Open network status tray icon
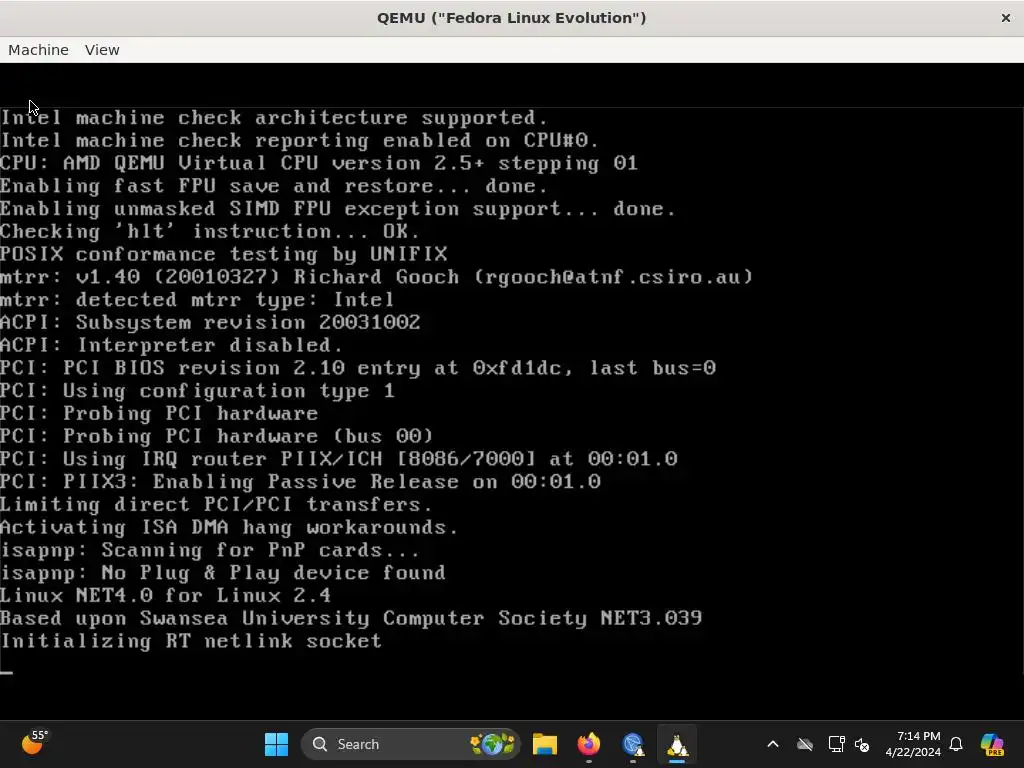Screen dimensions: 1024x768 point(836,744)
